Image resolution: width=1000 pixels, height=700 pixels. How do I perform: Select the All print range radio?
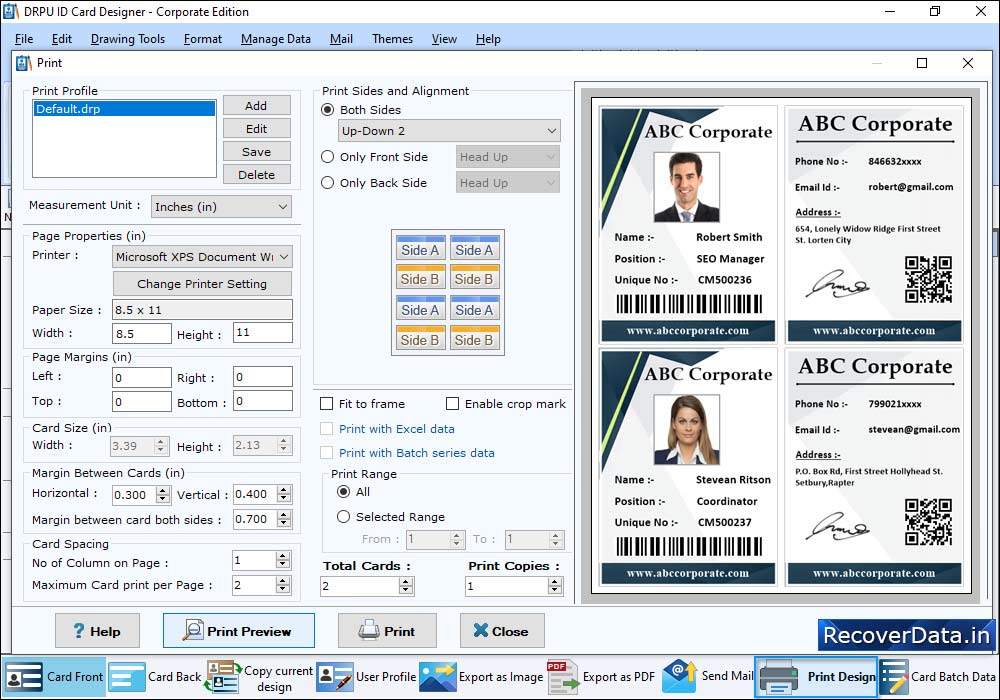tap(344, 492)
